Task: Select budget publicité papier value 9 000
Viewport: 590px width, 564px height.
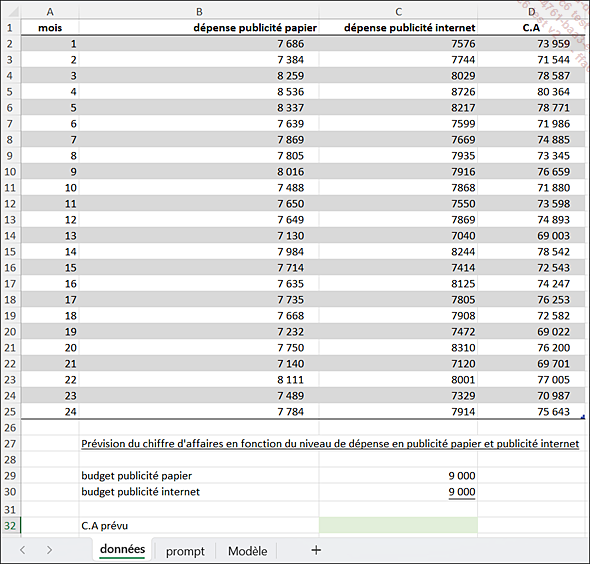Action: [x=398, y=476]
